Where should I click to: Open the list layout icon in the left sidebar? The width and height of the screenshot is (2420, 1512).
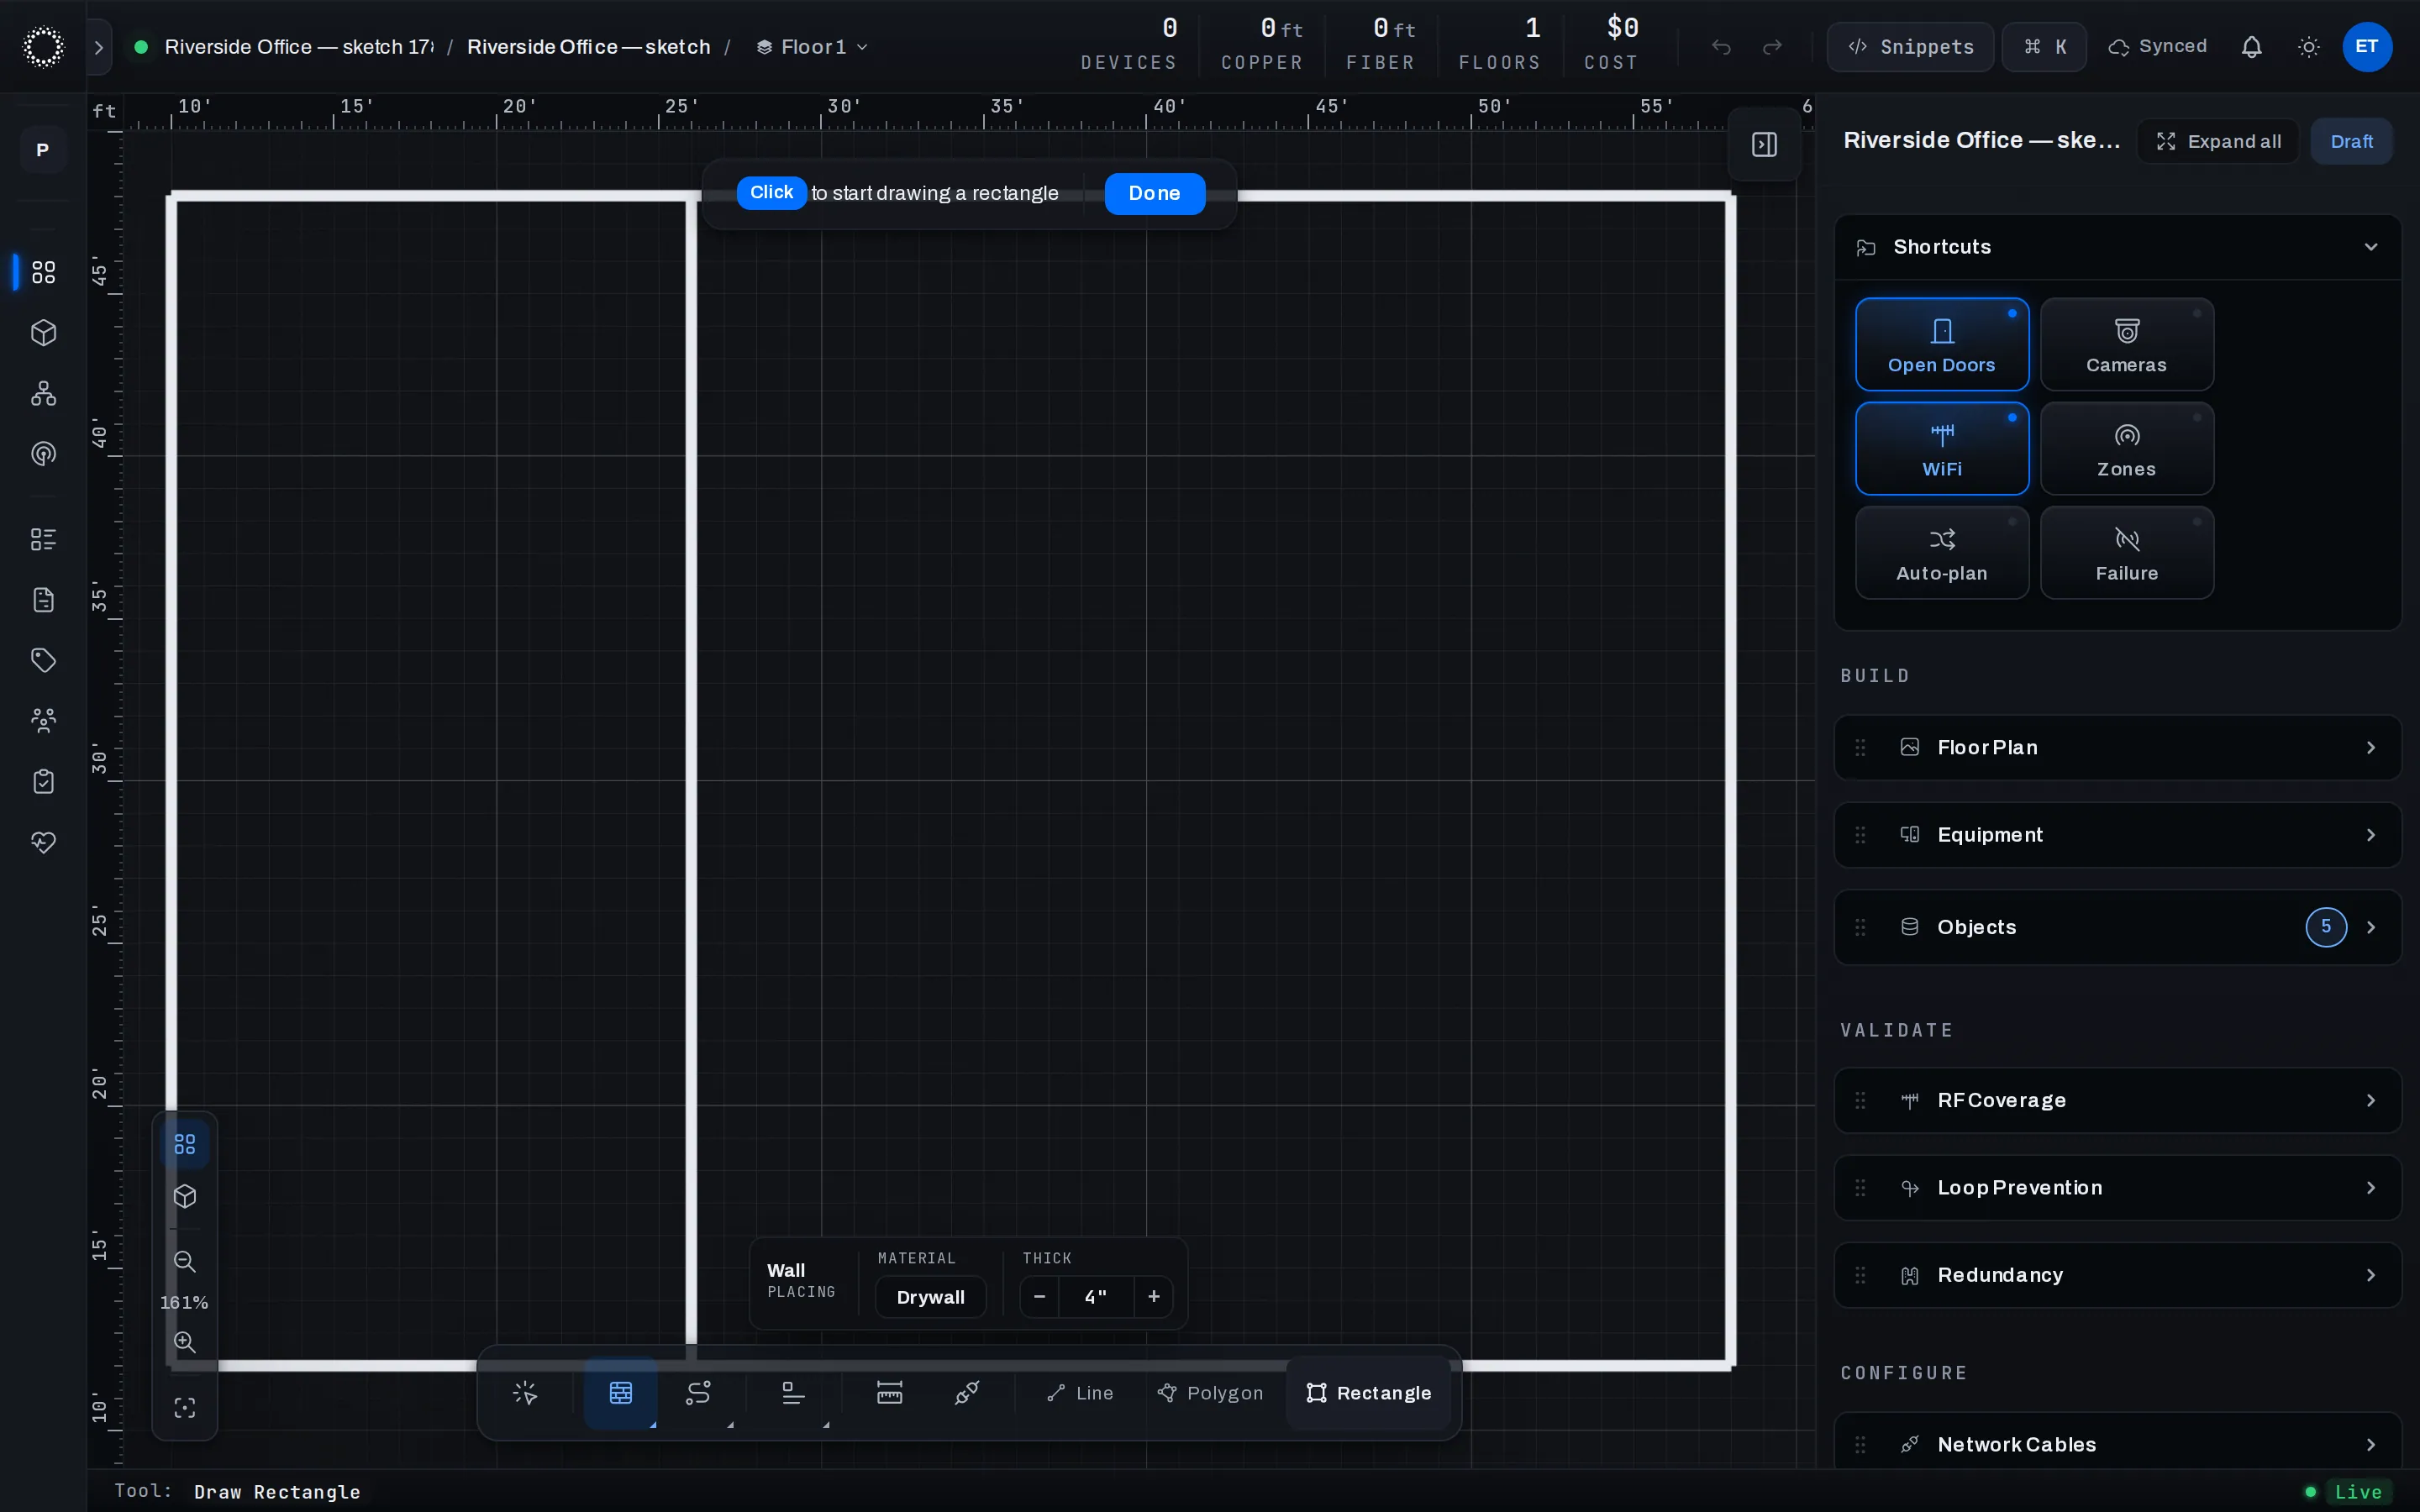[x=43, y=540]
